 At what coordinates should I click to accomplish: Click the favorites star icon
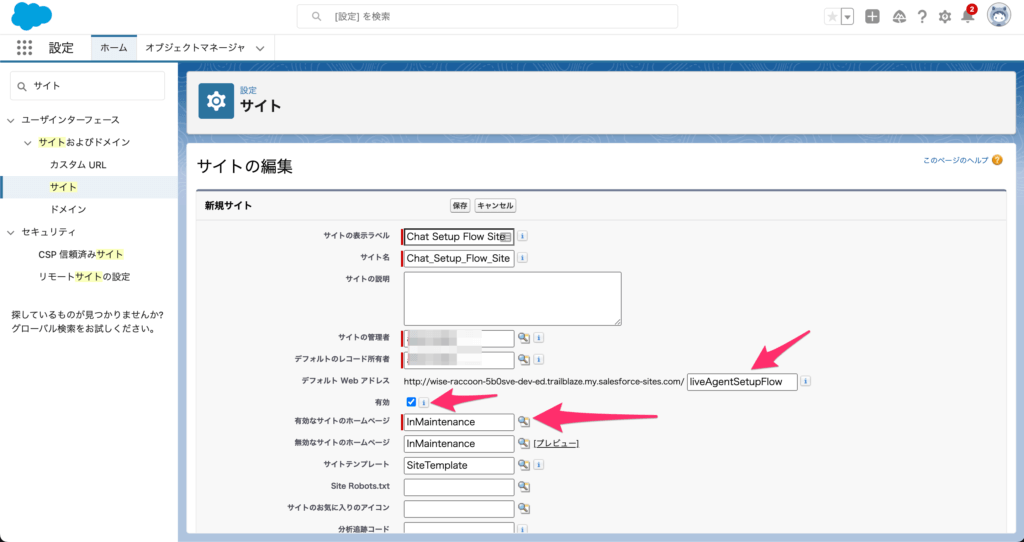832,17
